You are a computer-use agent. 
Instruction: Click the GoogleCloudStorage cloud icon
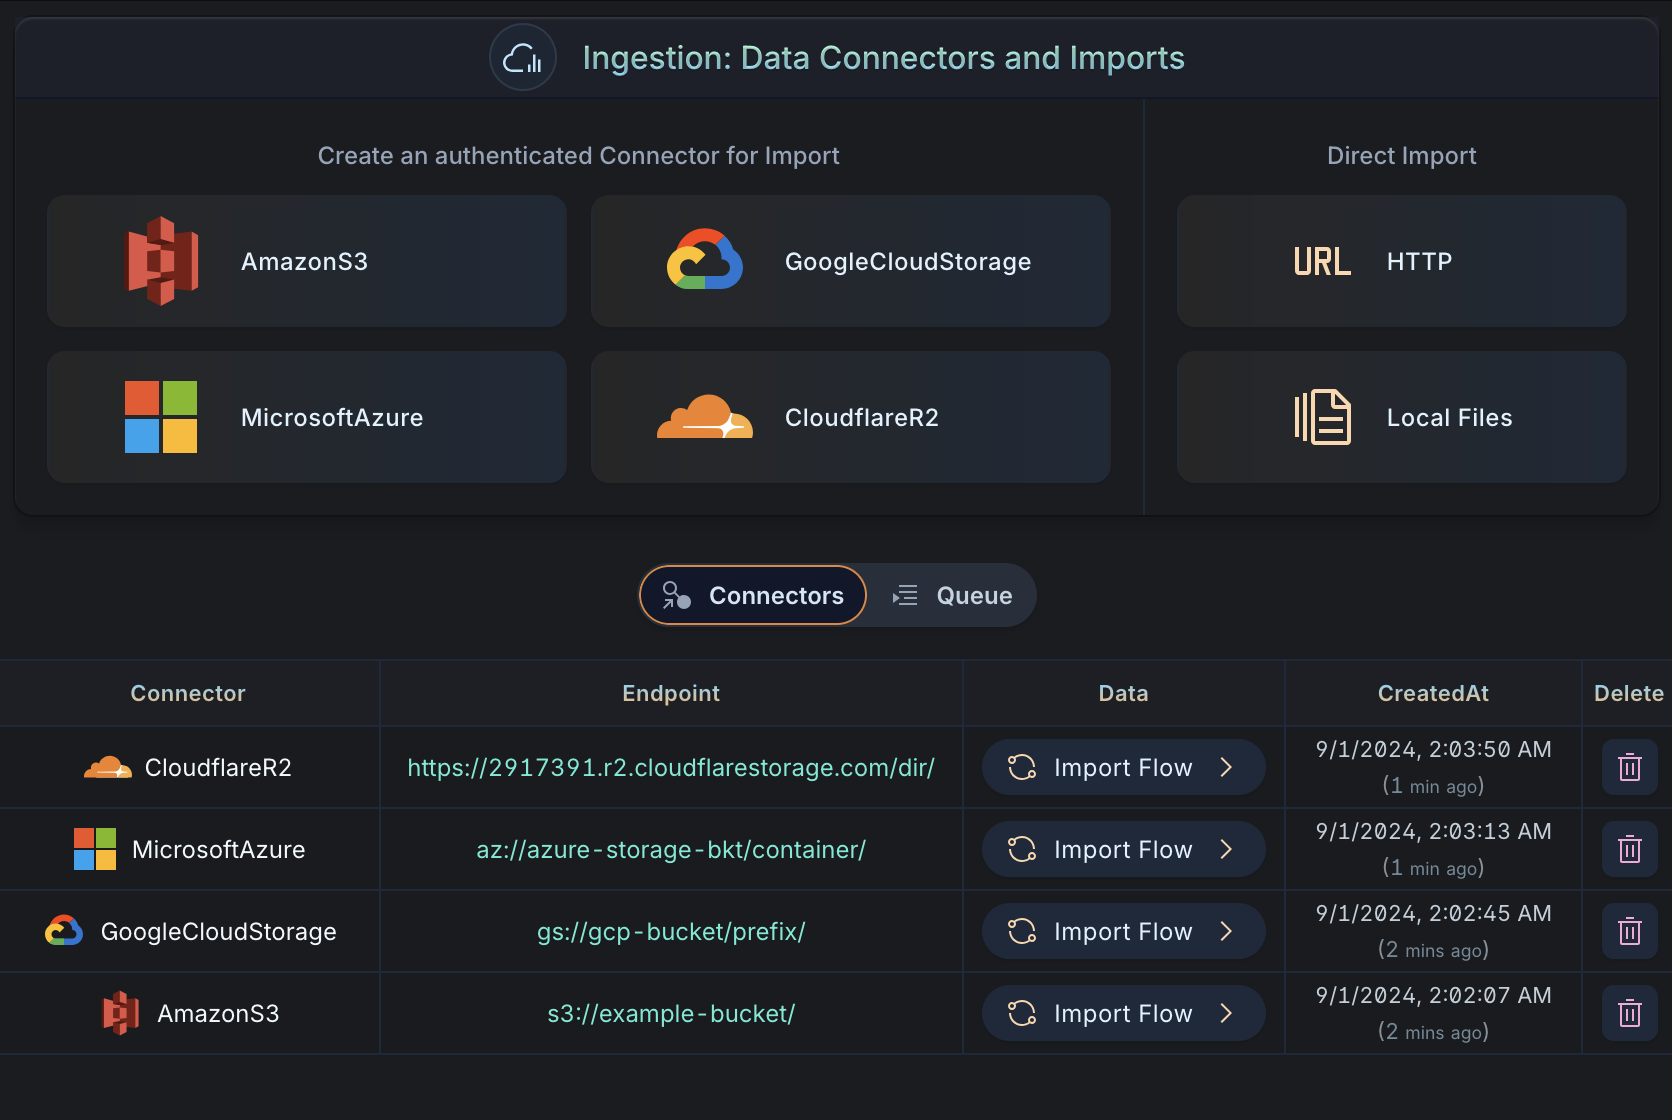(x=703, y=261)
